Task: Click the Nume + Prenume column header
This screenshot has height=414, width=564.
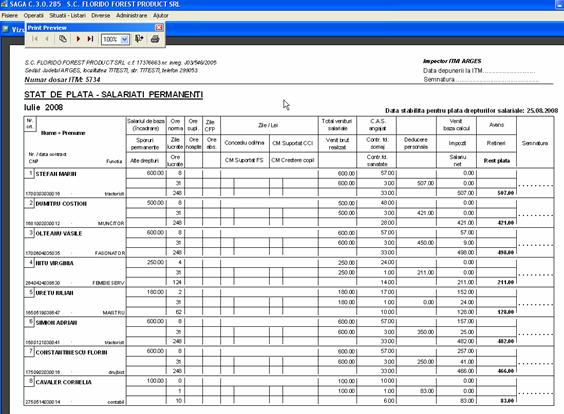Action: [x=63, y=133]
